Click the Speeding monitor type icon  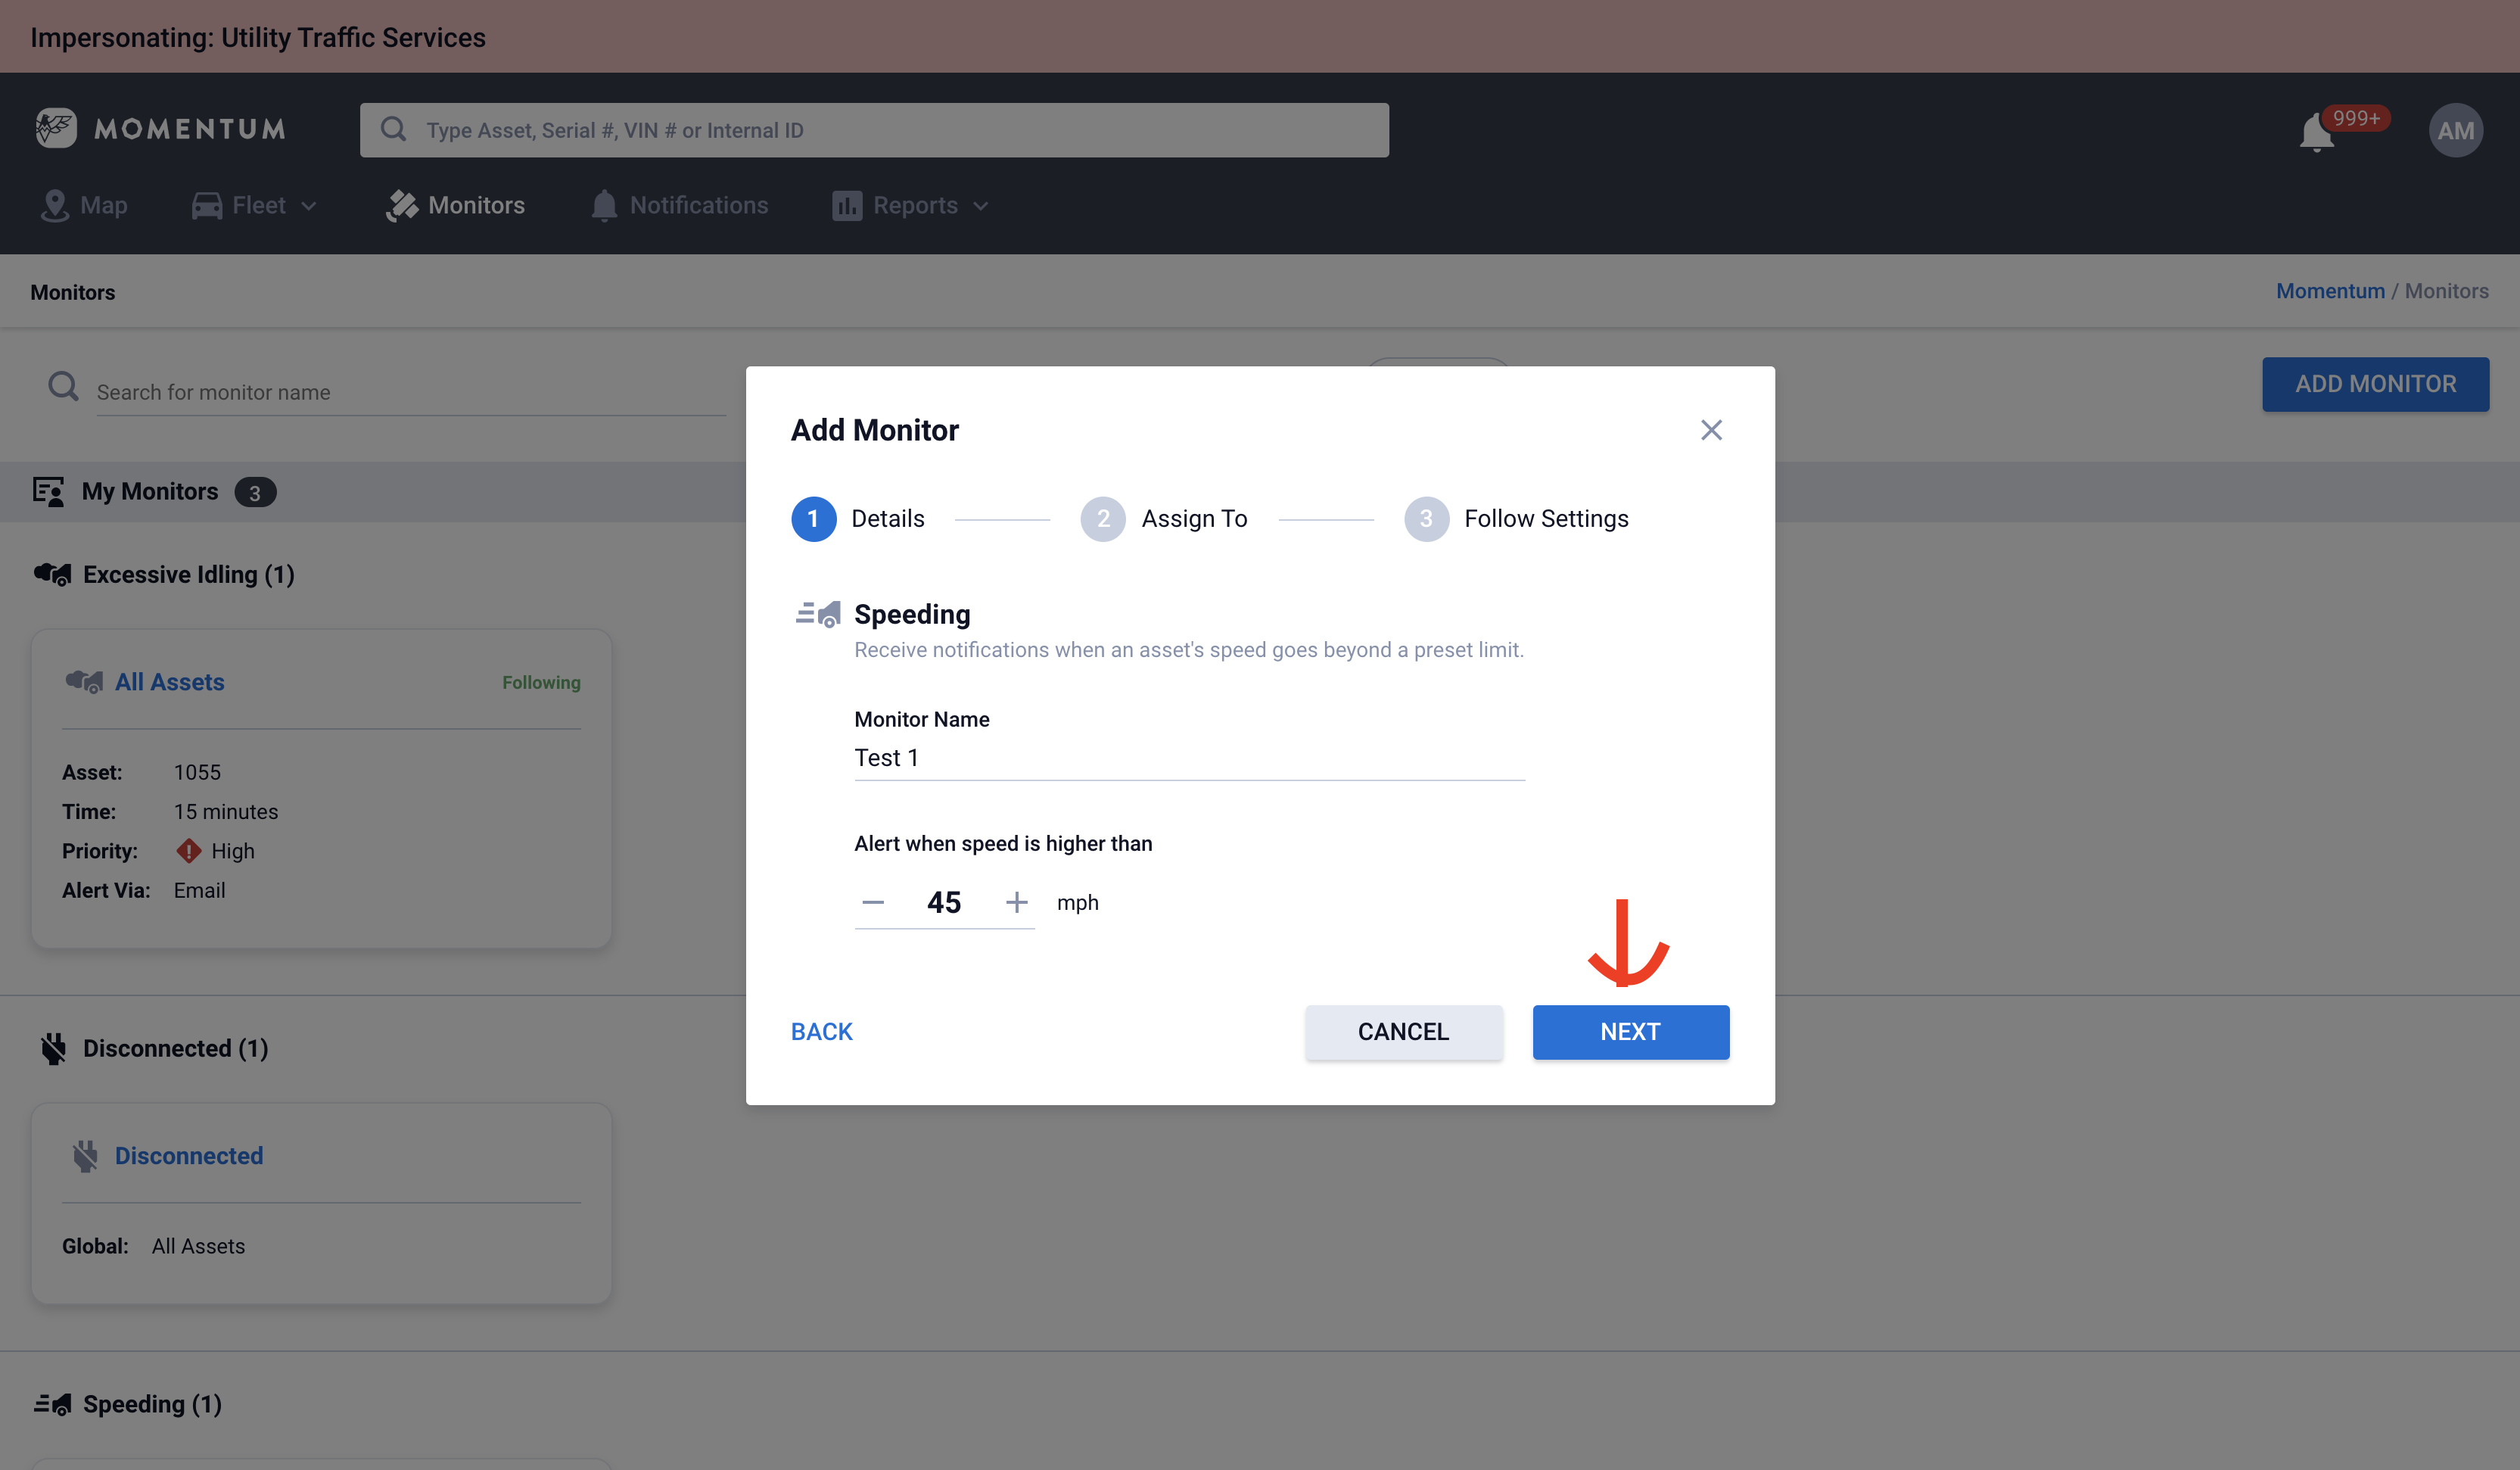pos(818,614)
